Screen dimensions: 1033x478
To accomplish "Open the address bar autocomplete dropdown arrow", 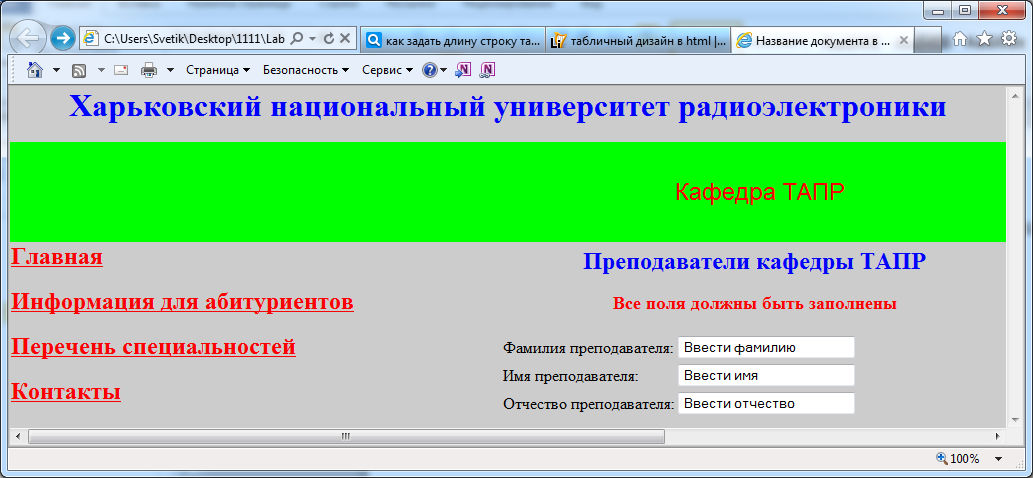I will [x=312, y=40].
